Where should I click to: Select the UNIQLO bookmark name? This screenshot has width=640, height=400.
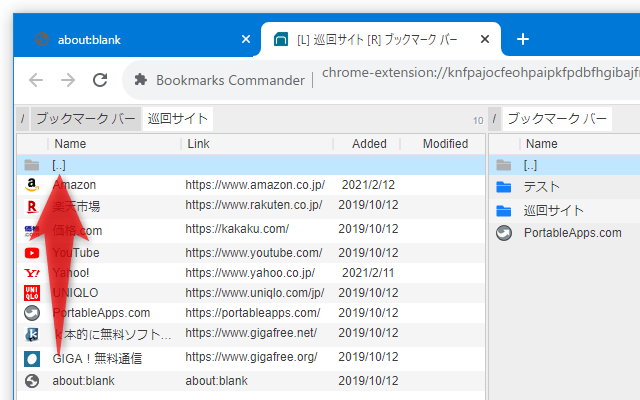(x=76, y=293)
